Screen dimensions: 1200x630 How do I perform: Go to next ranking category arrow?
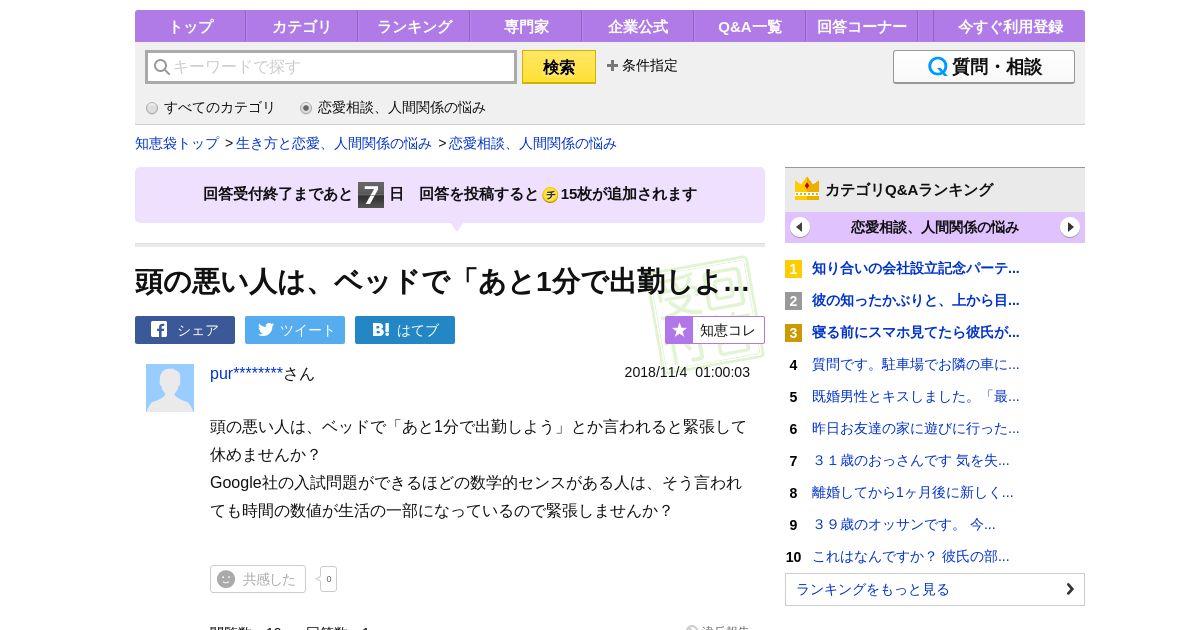click(1070, 227)
